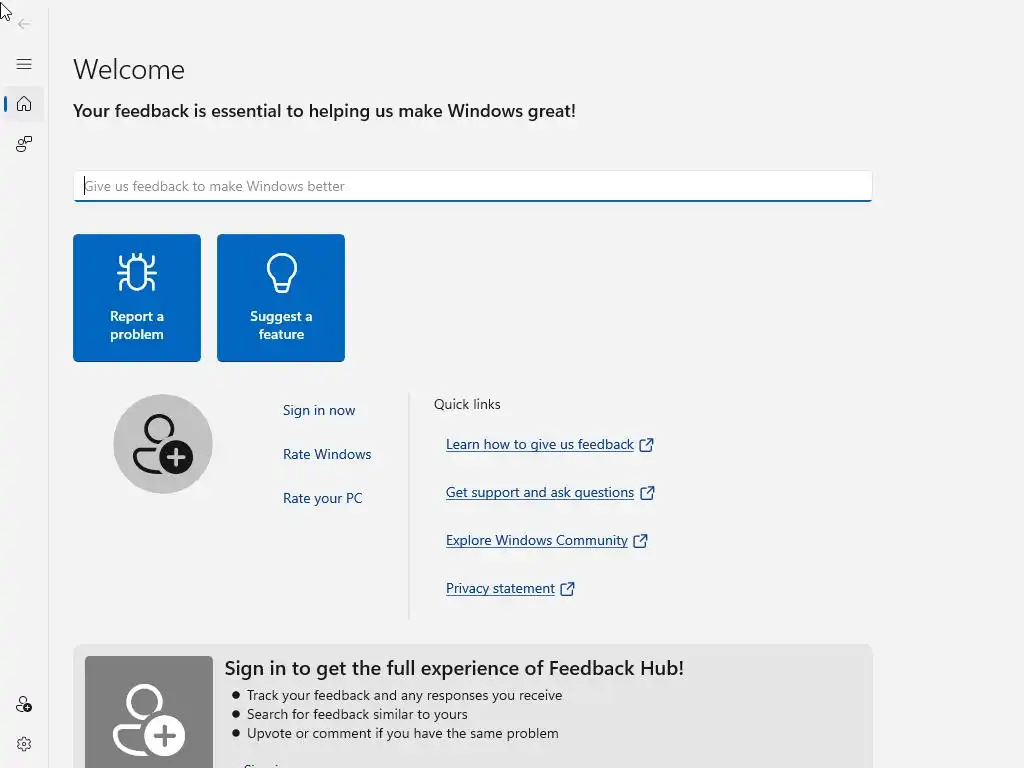The image size is (1024, 768).
Task: Click the round profile avatar icon
Action: pos(163,444)
